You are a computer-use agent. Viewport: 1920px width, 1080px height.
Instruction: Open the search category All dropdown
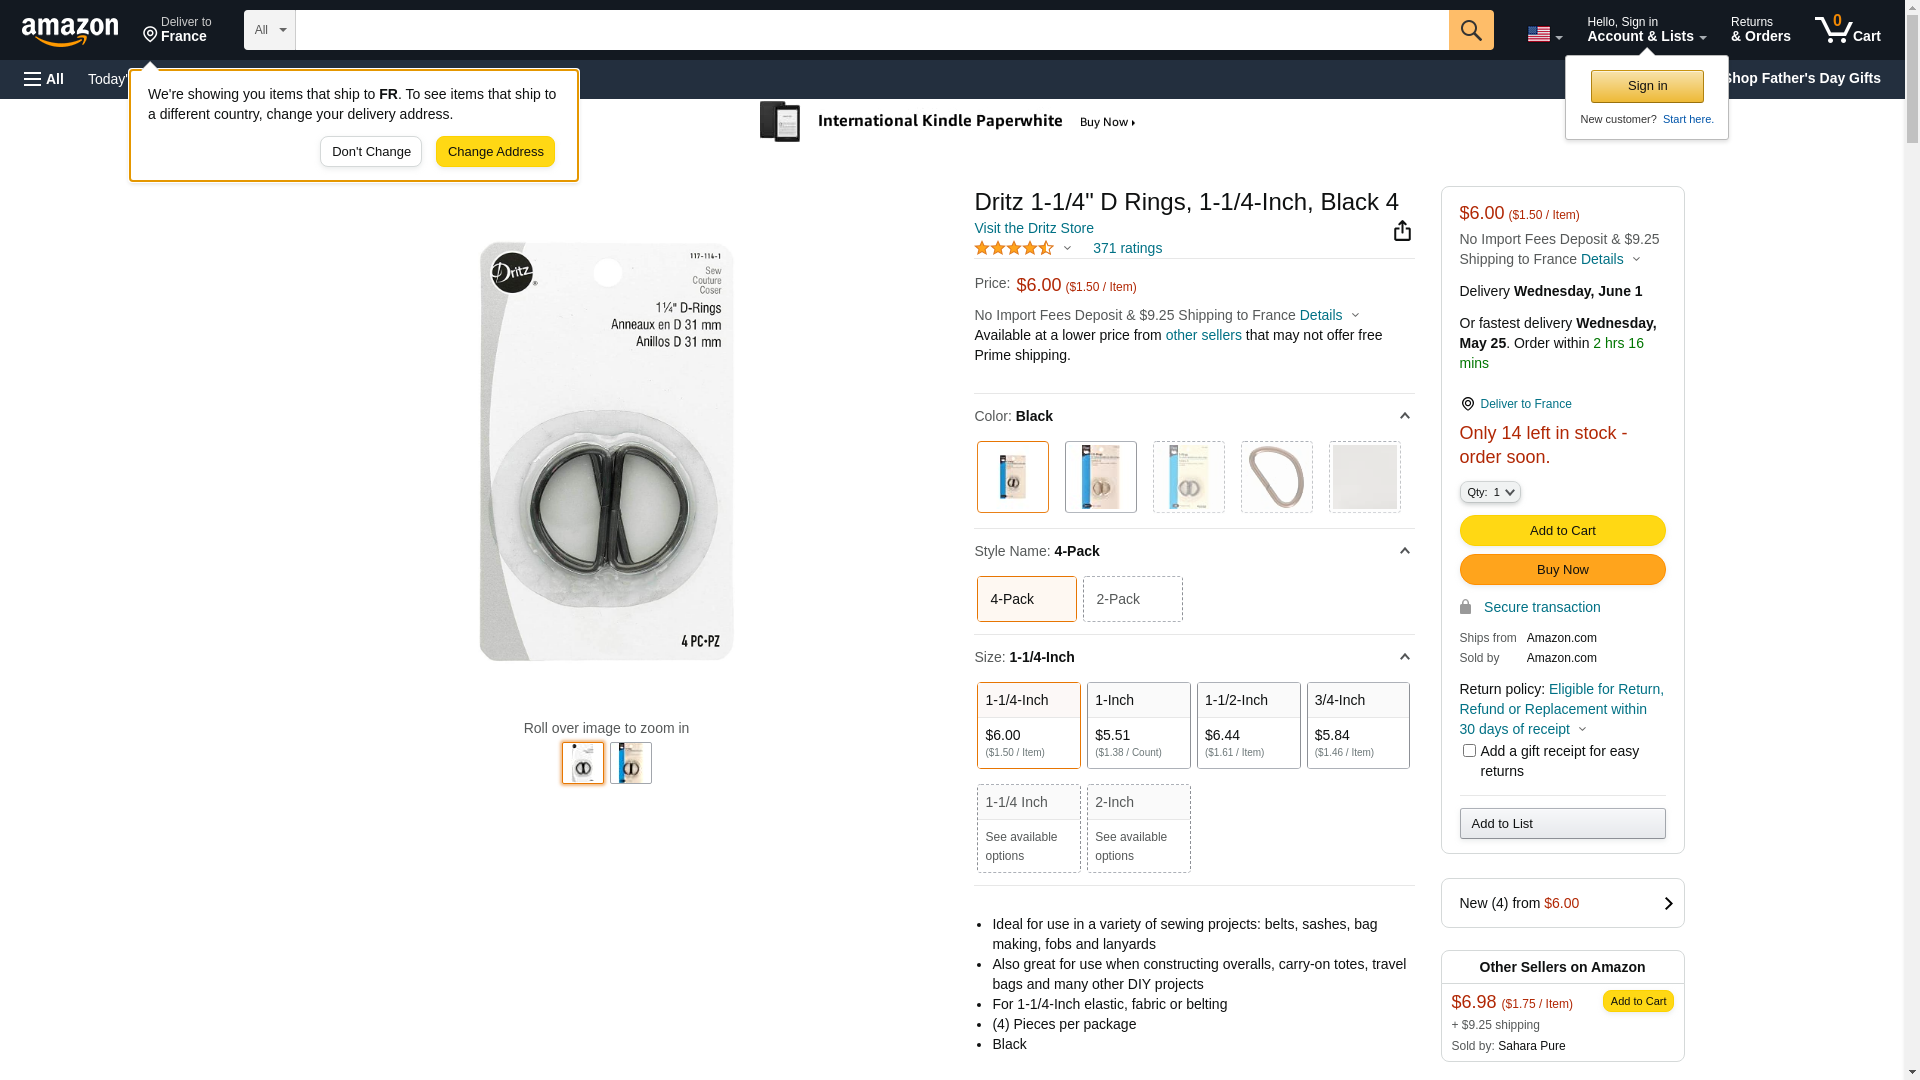coord(269,30)
